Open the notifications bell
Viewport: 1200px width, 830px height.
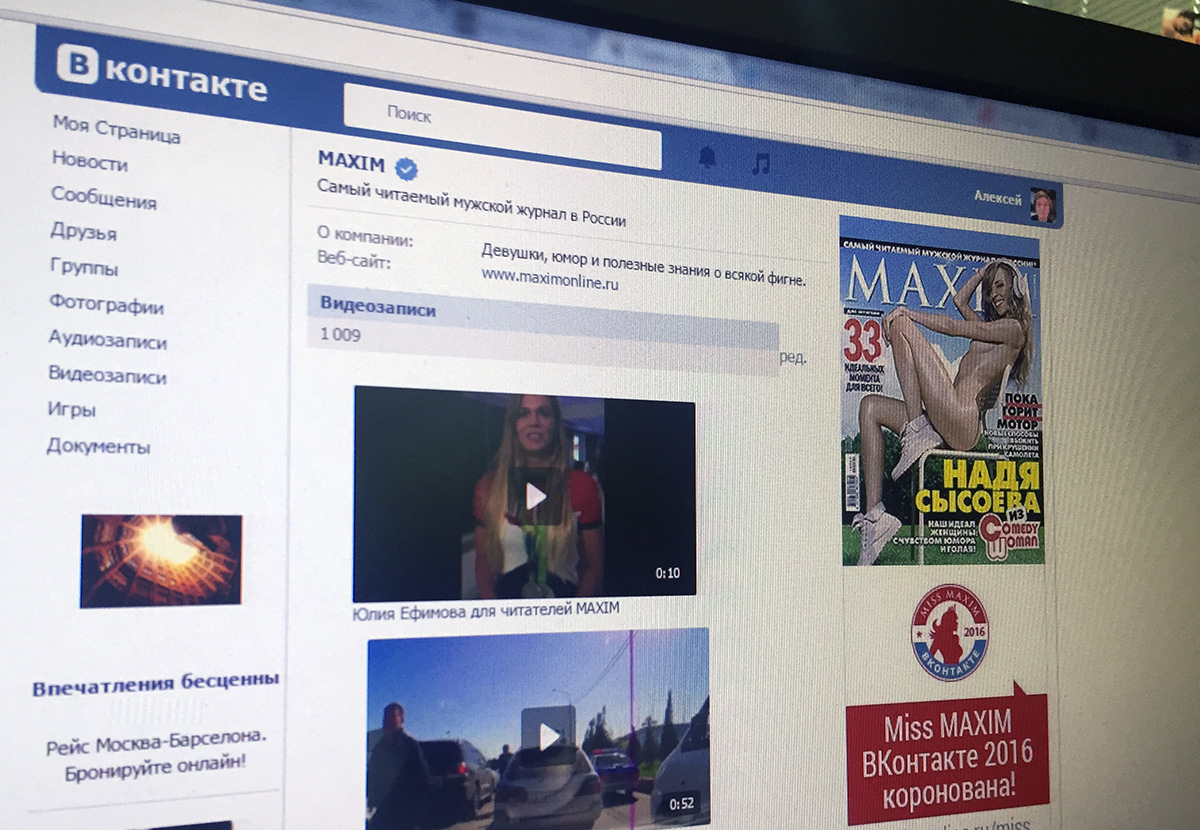click(708, 157)
